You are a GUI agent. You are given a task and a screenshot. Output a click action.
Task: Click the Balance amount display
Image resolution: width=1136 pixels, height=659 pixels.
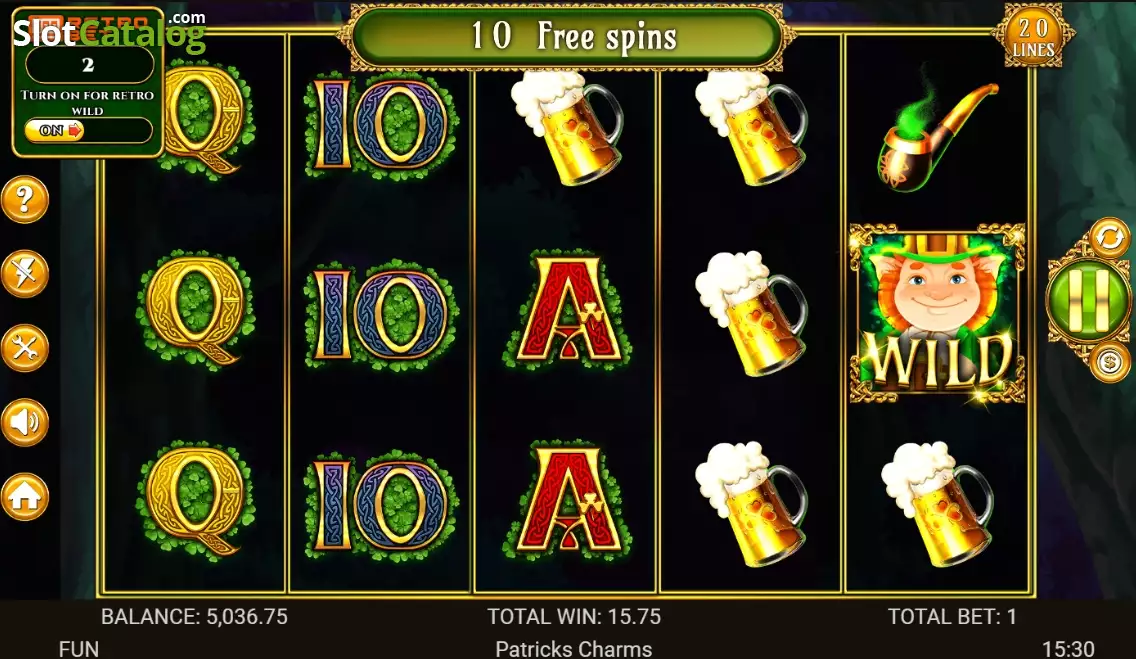click(194, 616)
